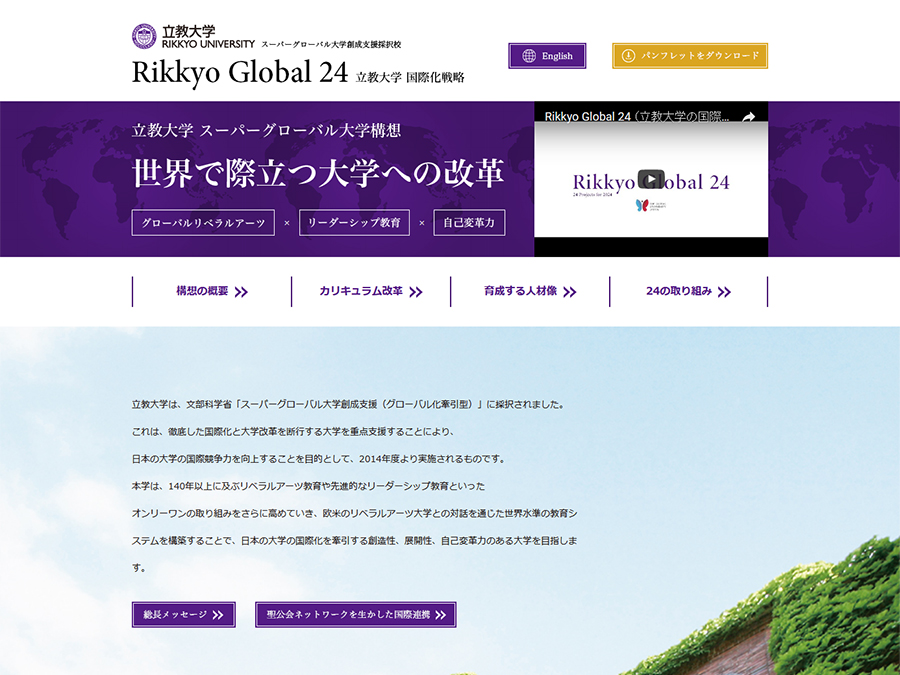Open the カリキュラム改革 navigation item
The height and width of the screenshot is (675, 900).
[371, 292]
